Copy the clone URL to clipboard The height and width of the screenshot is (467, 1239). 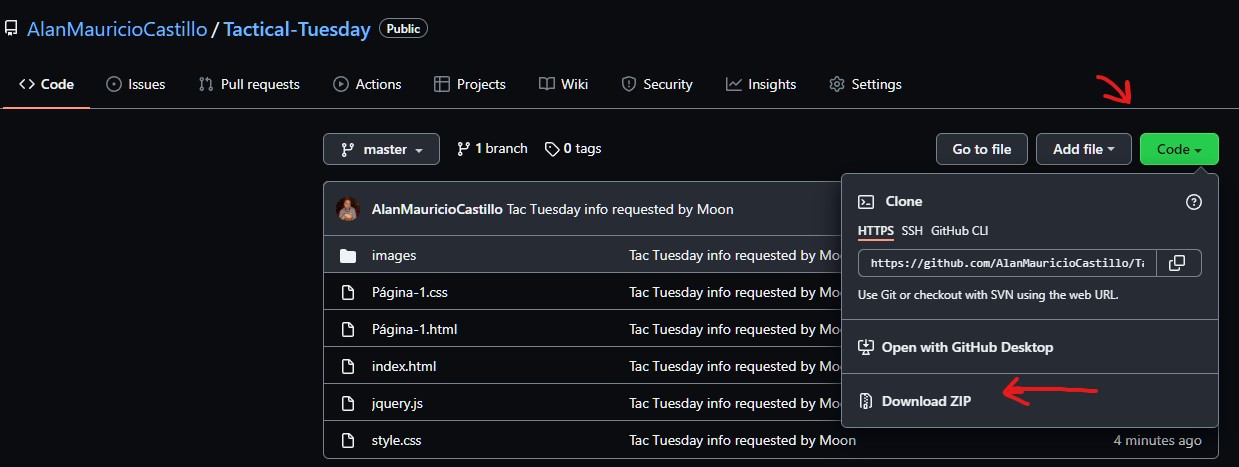click(1178, 263)
